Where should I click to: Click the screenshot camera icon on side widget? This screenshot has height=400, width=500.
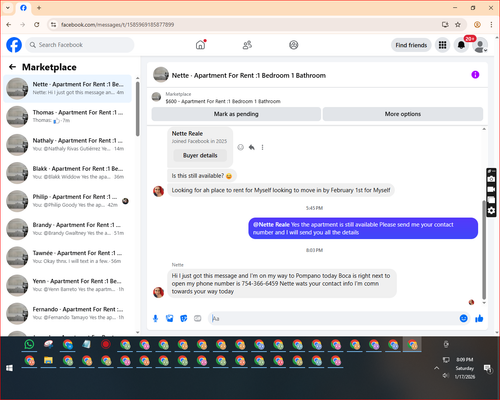(491, 179)
